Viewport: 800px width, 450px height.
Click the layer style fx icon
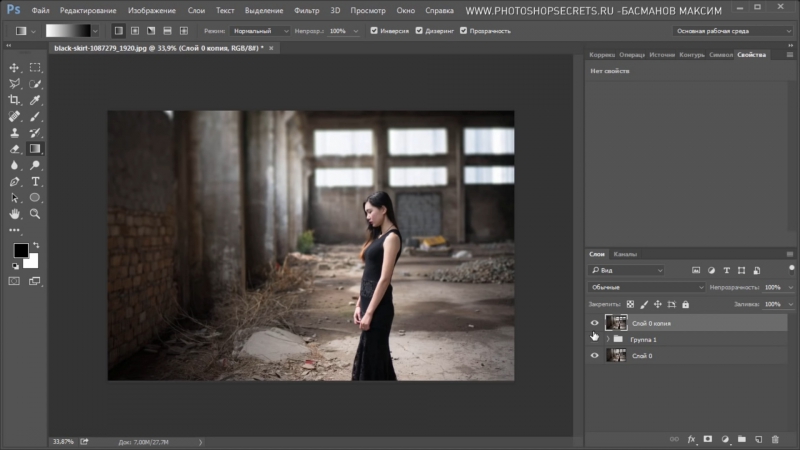click(x=690, y=438)
